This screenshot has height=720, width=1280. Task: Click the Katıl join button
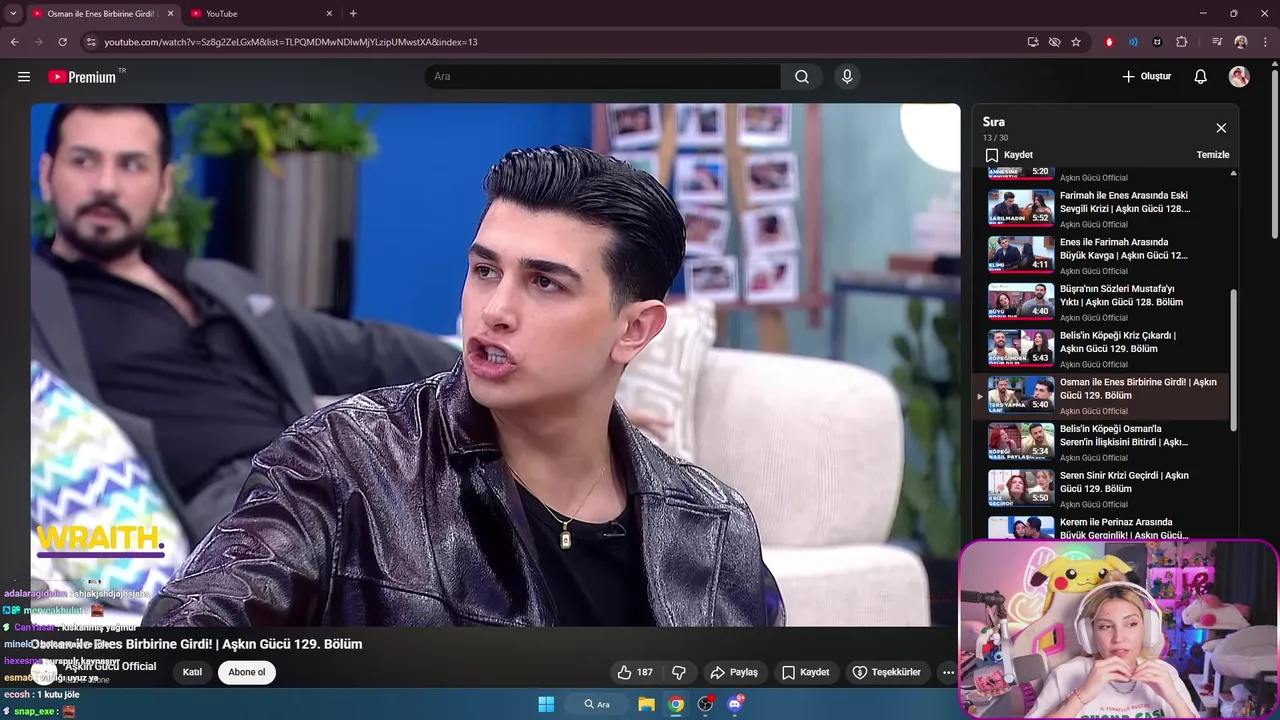192,672
